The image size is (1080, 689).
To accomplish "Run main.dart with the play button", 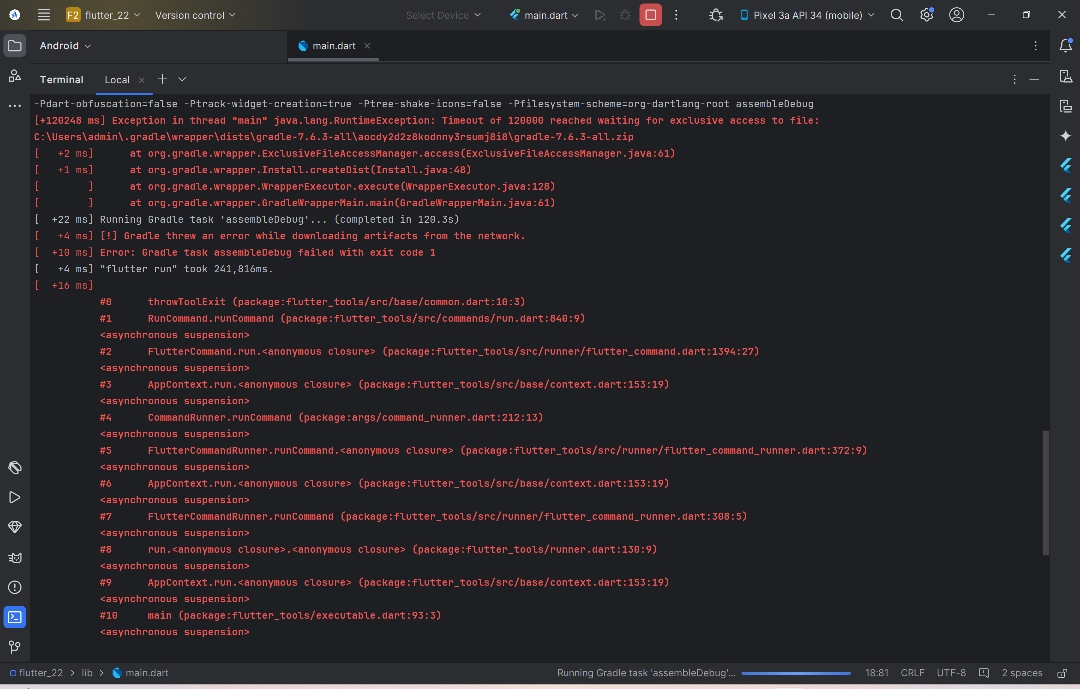I will [600, 14].
